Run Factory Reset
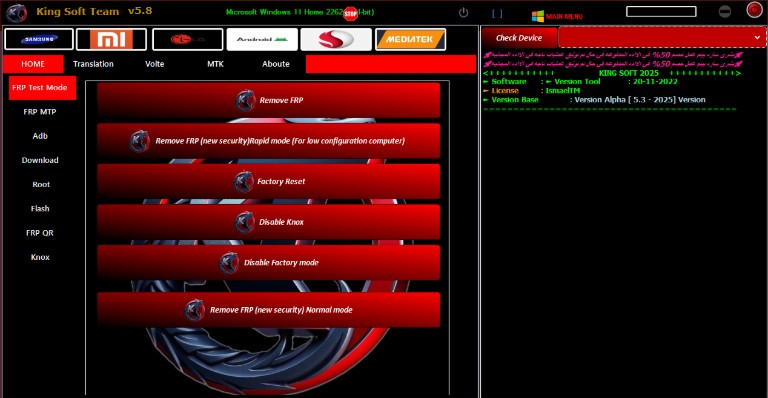Viewport: 768px width, 398px height. point(268,182)
